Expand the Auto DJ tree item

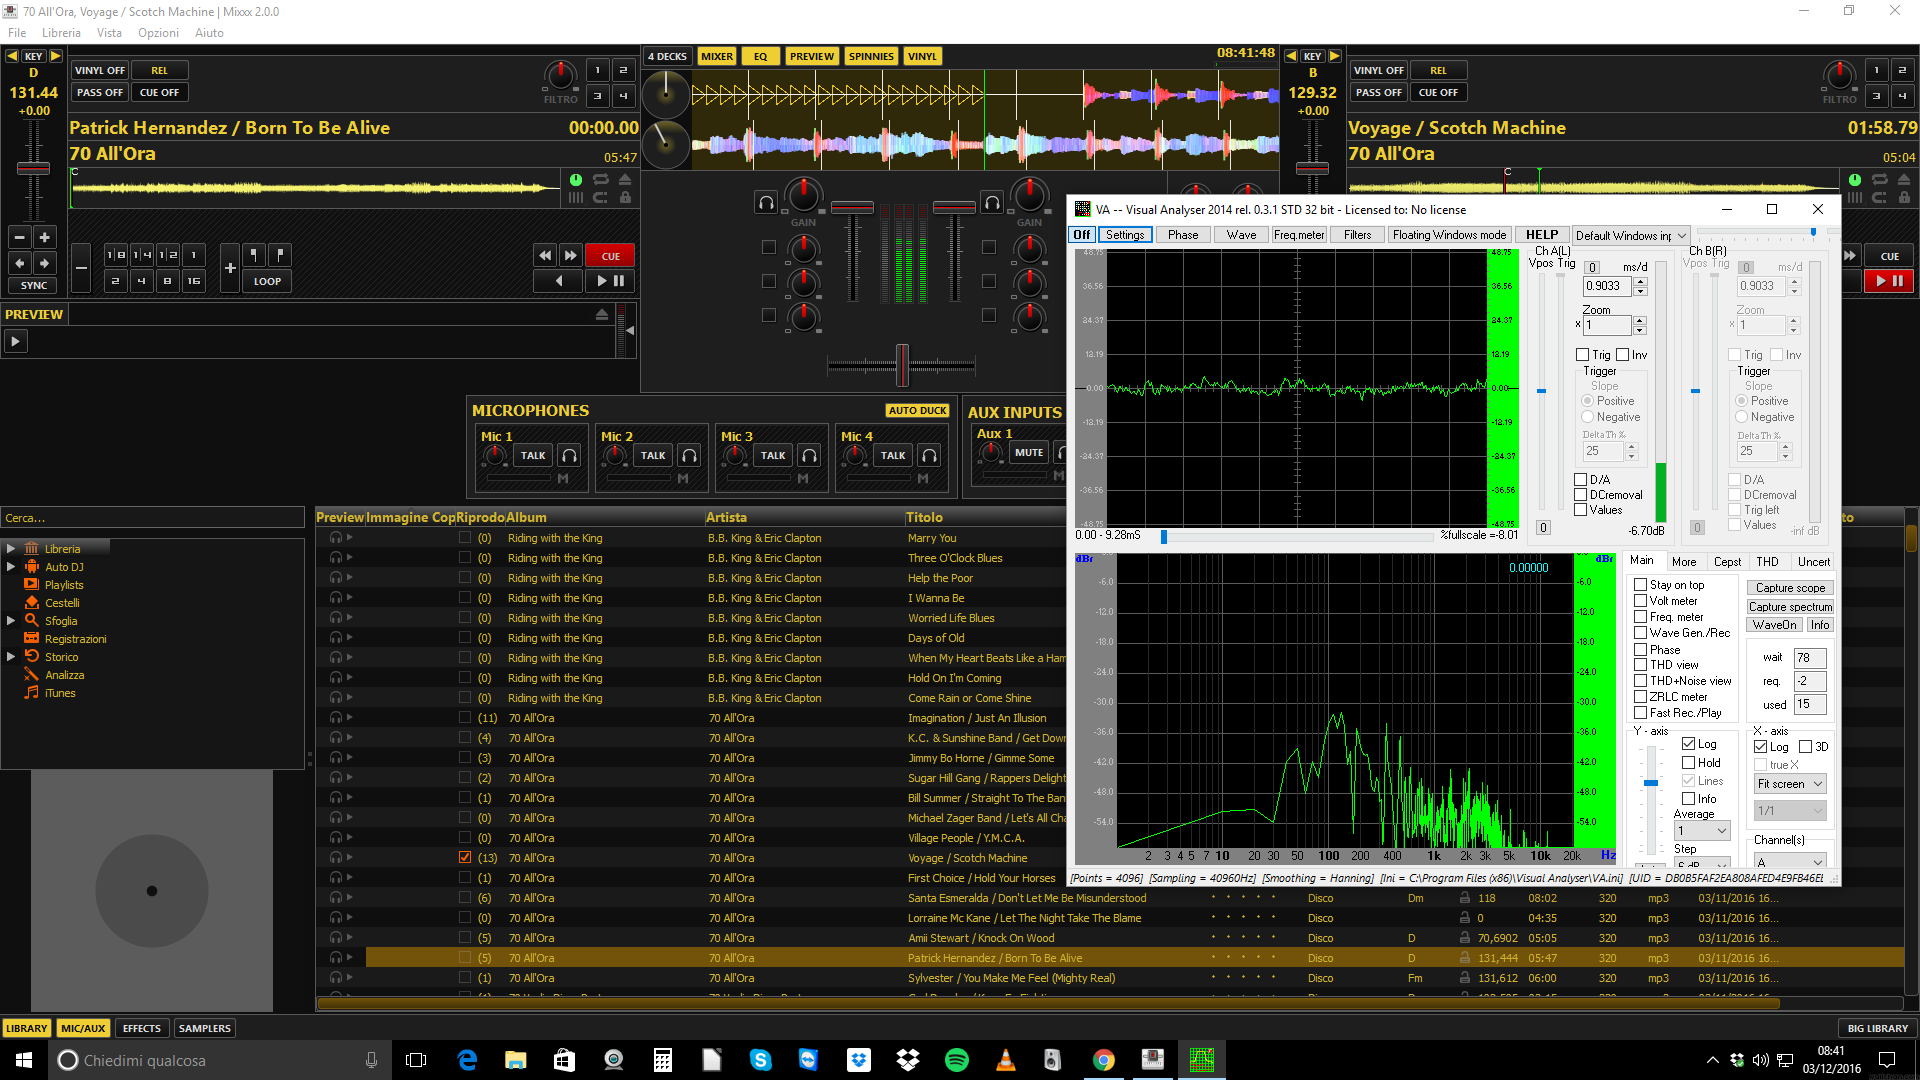pos(11,567)
